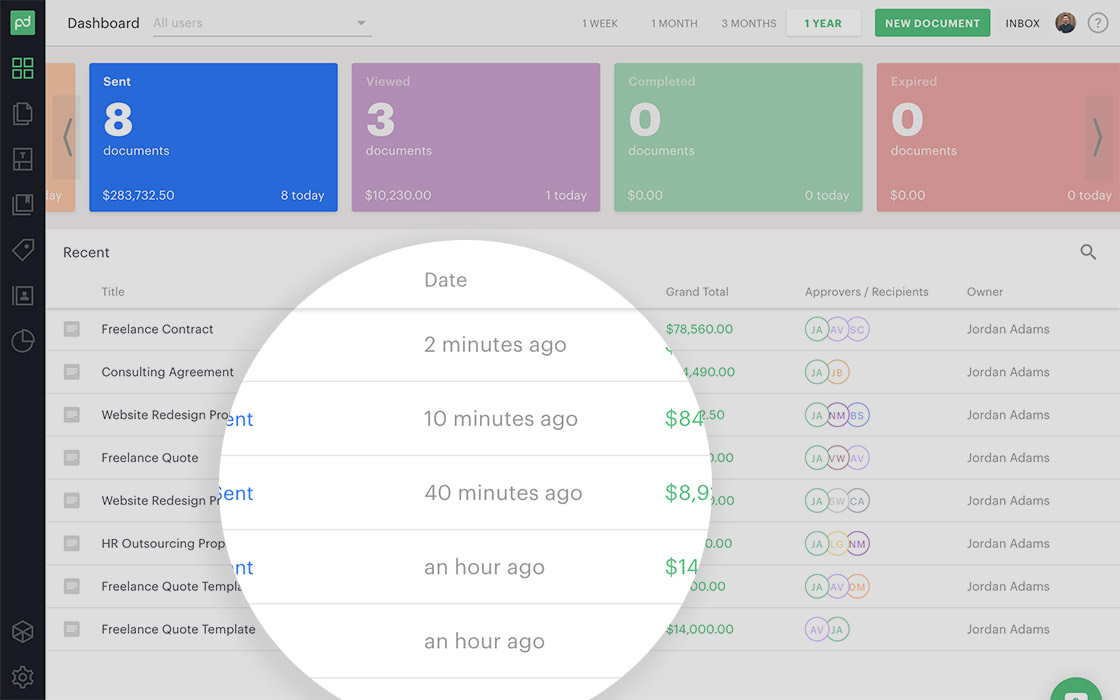Click the HR Outsourcing document icon

pyautogui.click(x=71, y=544)
